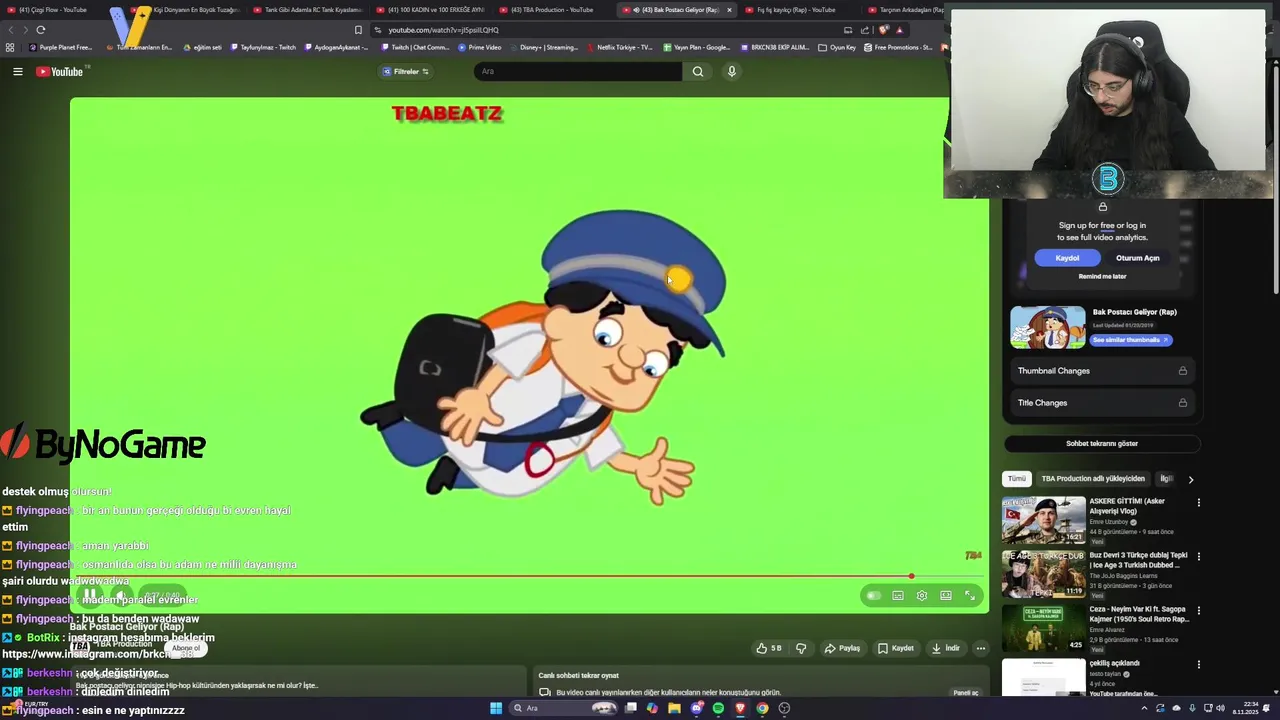Expand Title Changes section
This screenshot has height=720, width=1280.
tap(1102, 403)
